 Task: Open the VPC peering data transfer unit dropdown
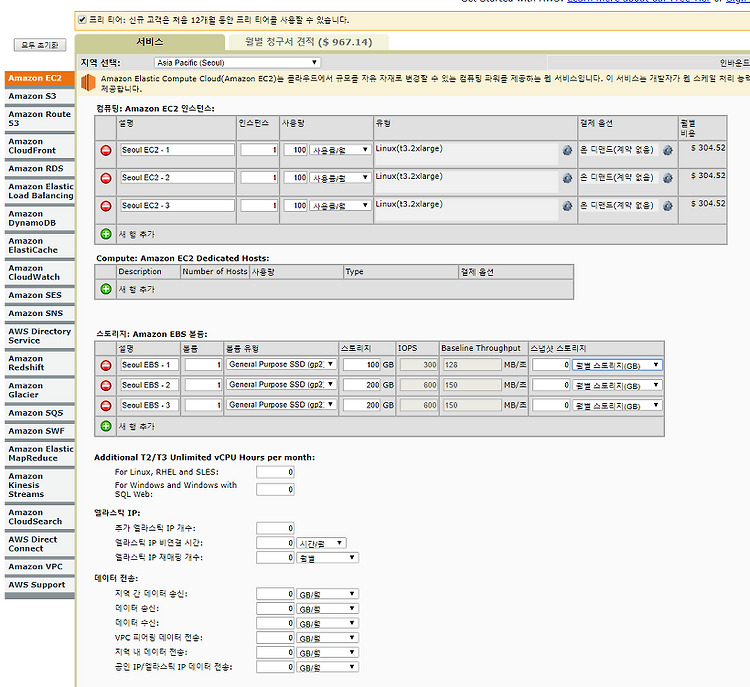327,638
